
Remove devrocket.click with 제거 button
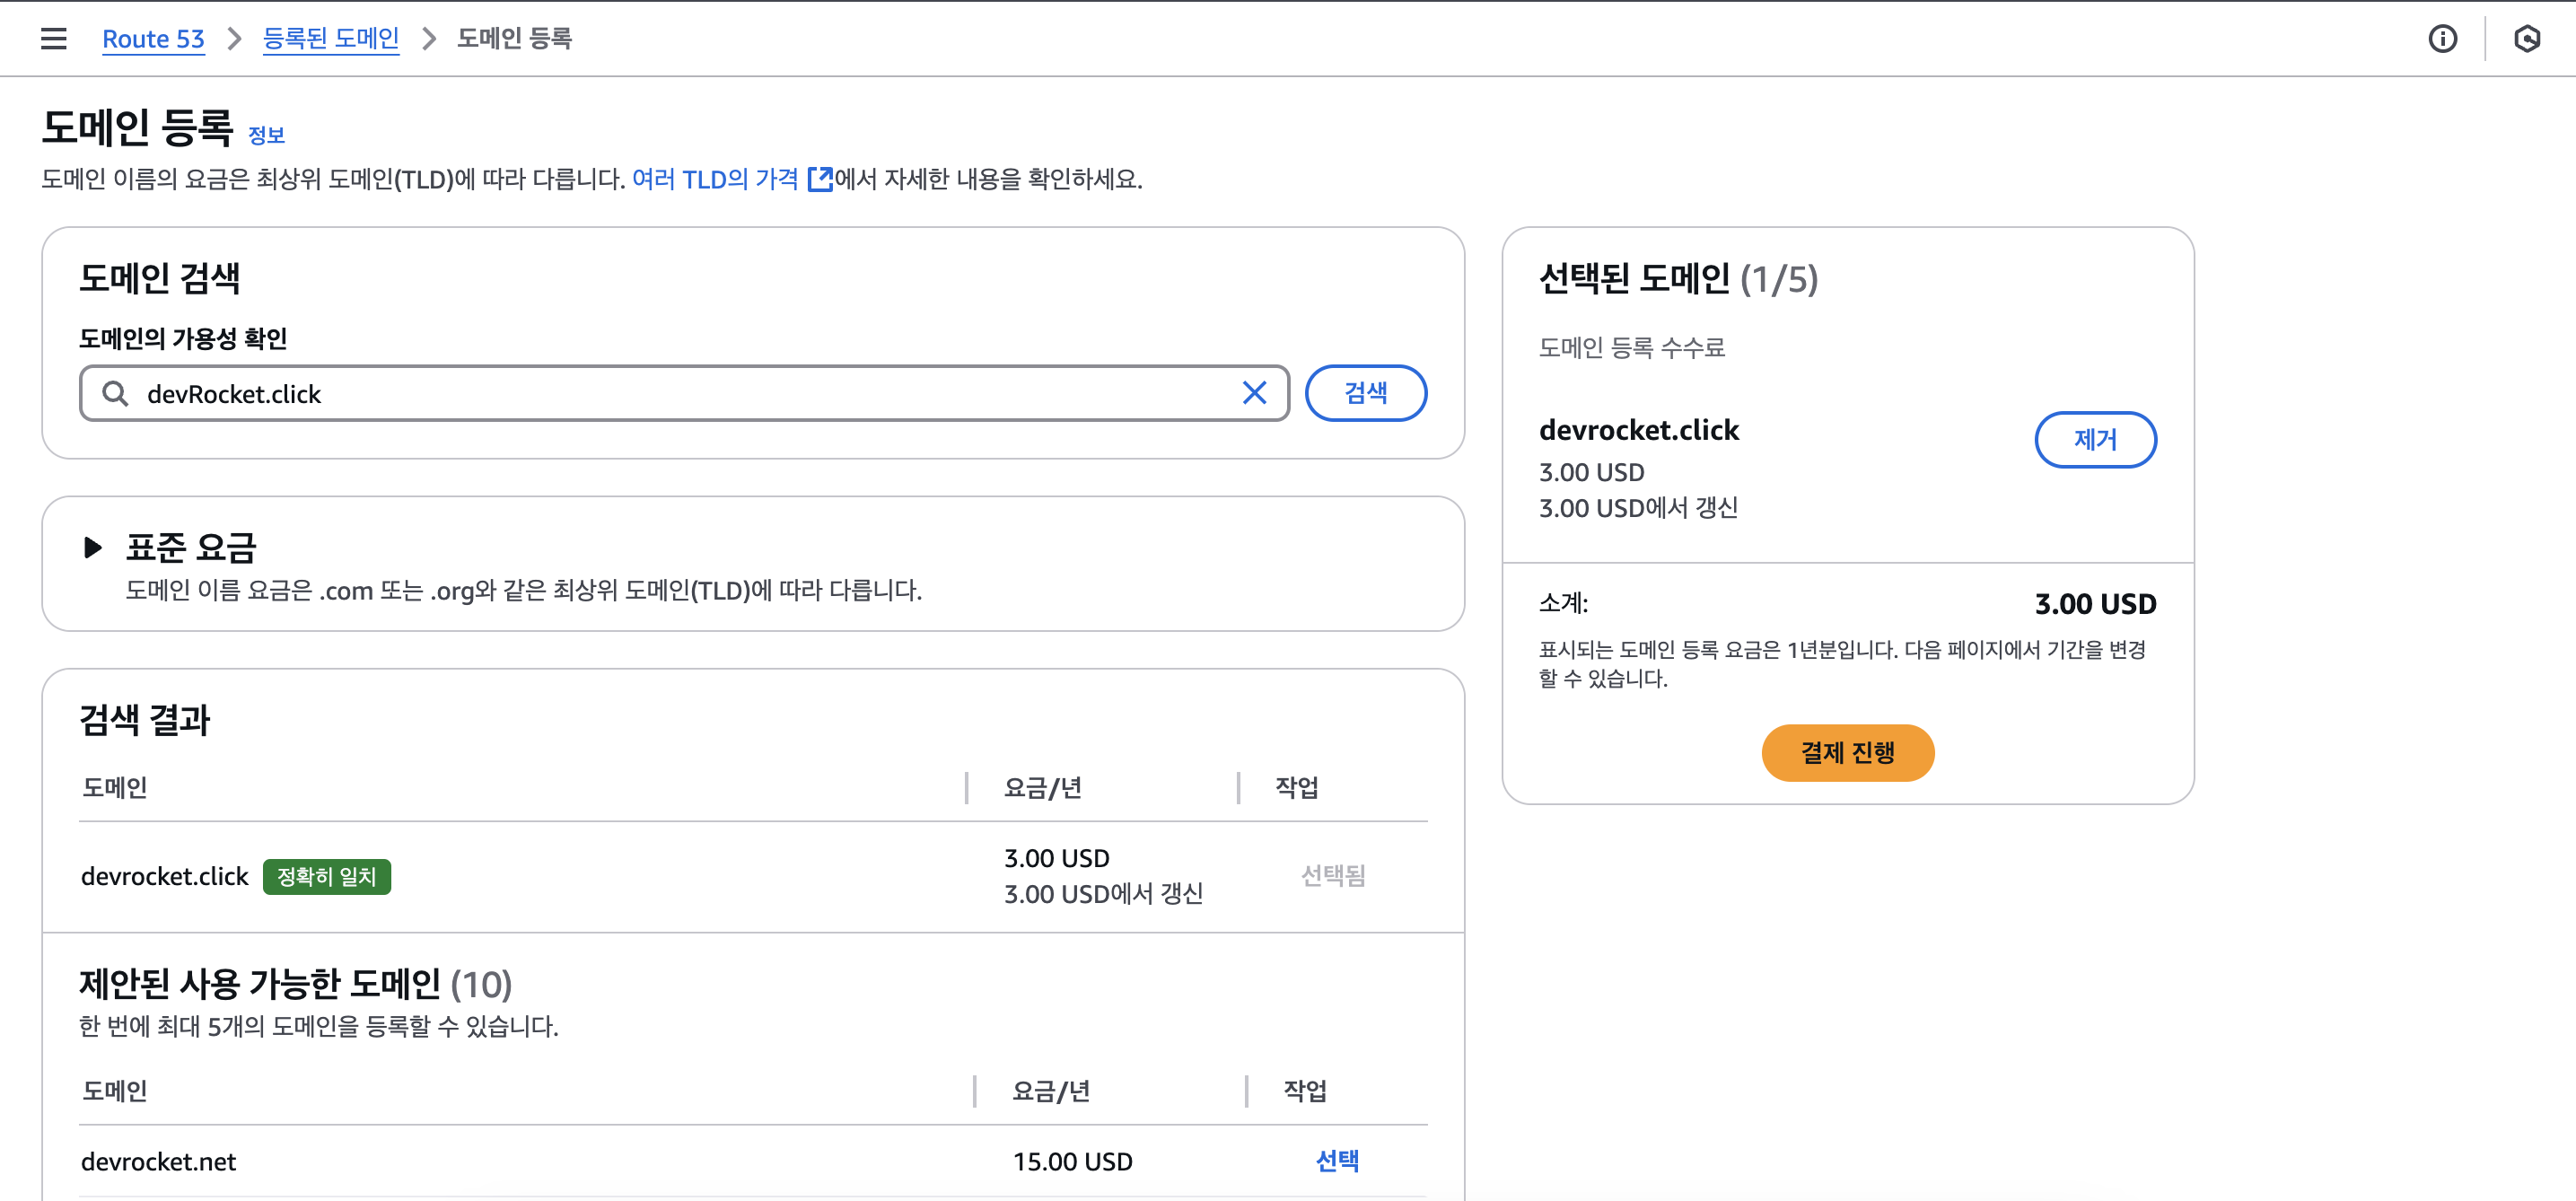click(x=2094, y=439)
